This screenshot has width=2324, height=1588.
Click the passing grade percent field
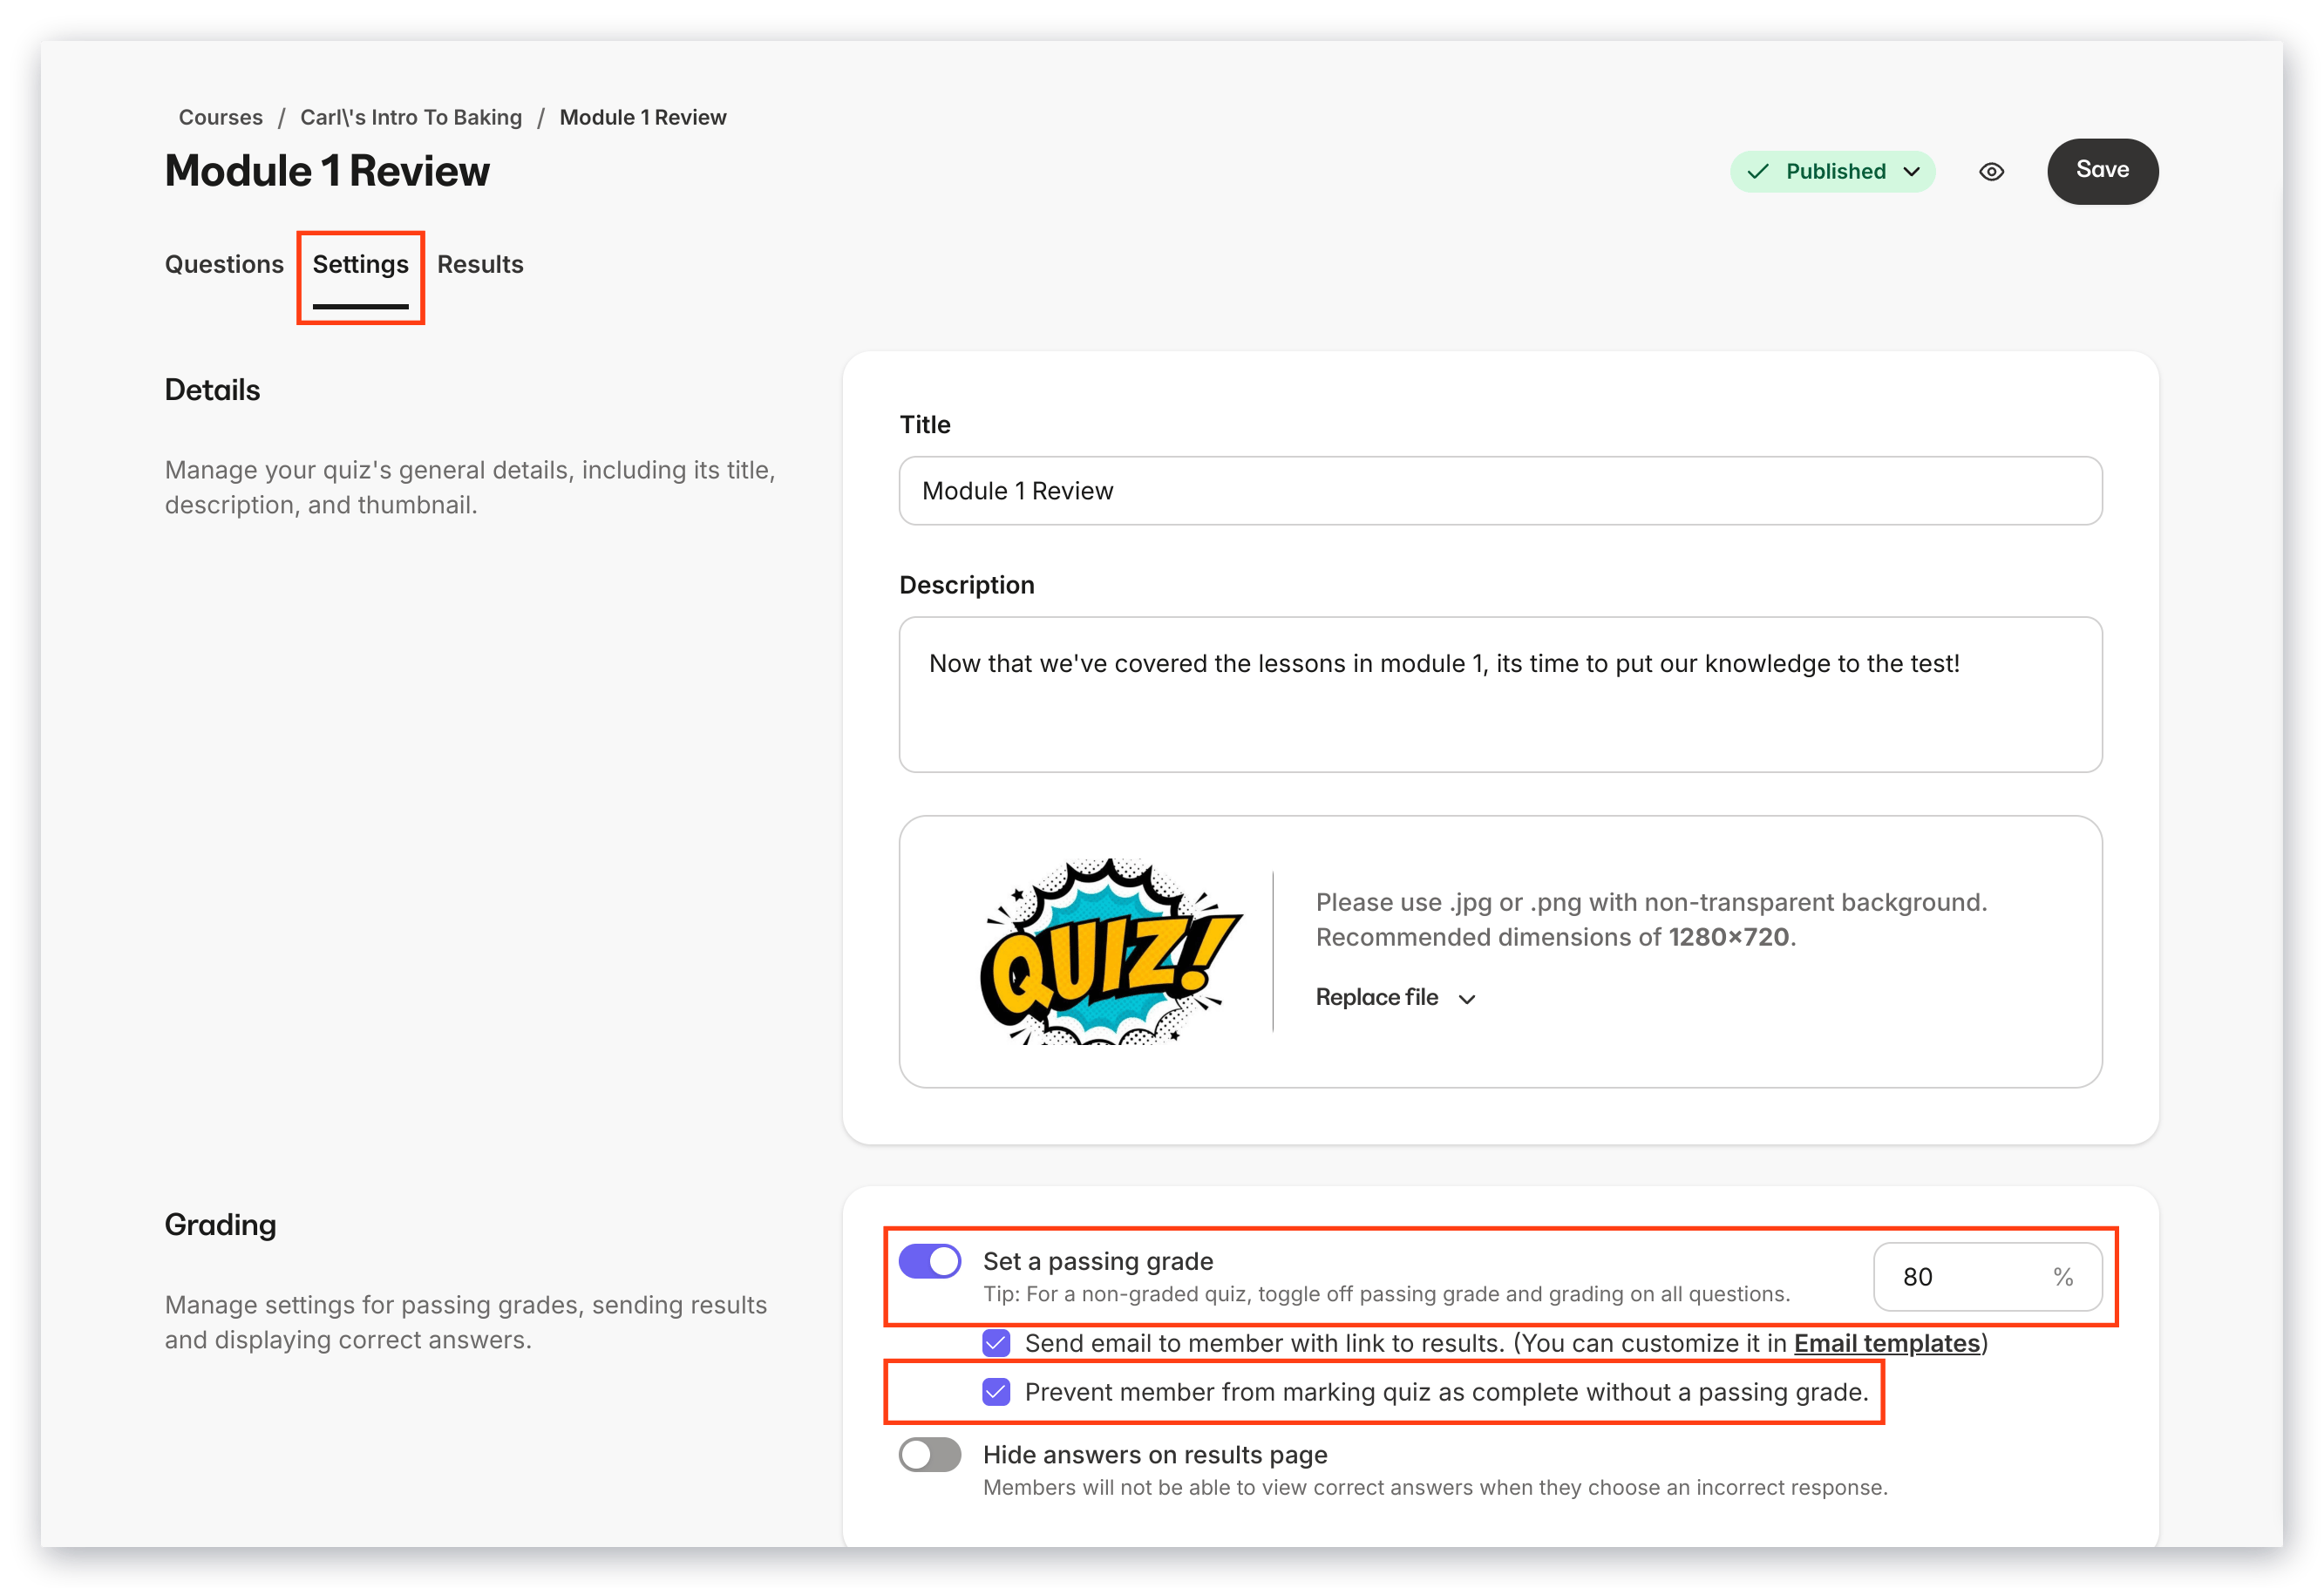pos(1987,1277)
